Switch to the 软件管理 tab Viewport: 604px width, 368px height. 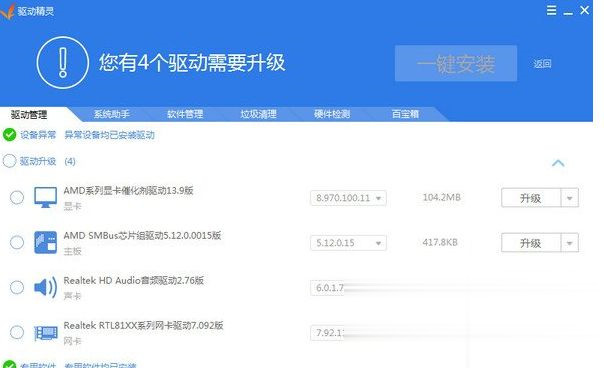[x=185, y=114]
